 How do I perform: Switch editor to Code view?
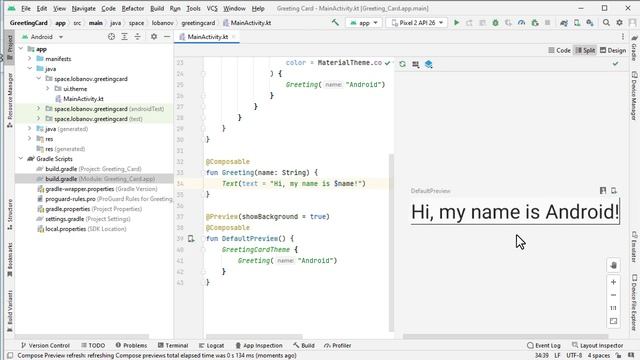pyautogui.click(x=559, y=50)
